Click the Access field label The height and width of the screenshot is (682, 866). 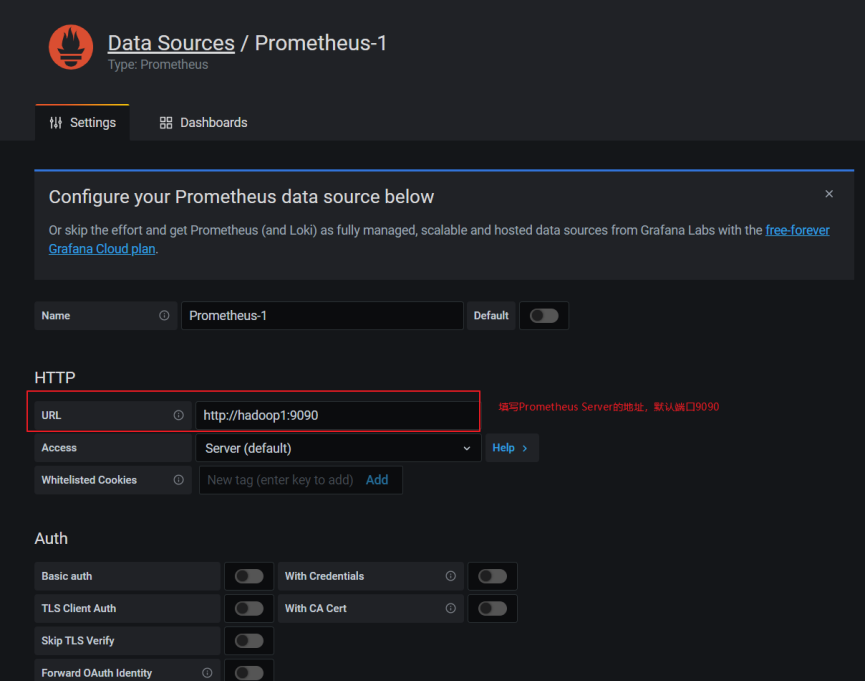59,448
